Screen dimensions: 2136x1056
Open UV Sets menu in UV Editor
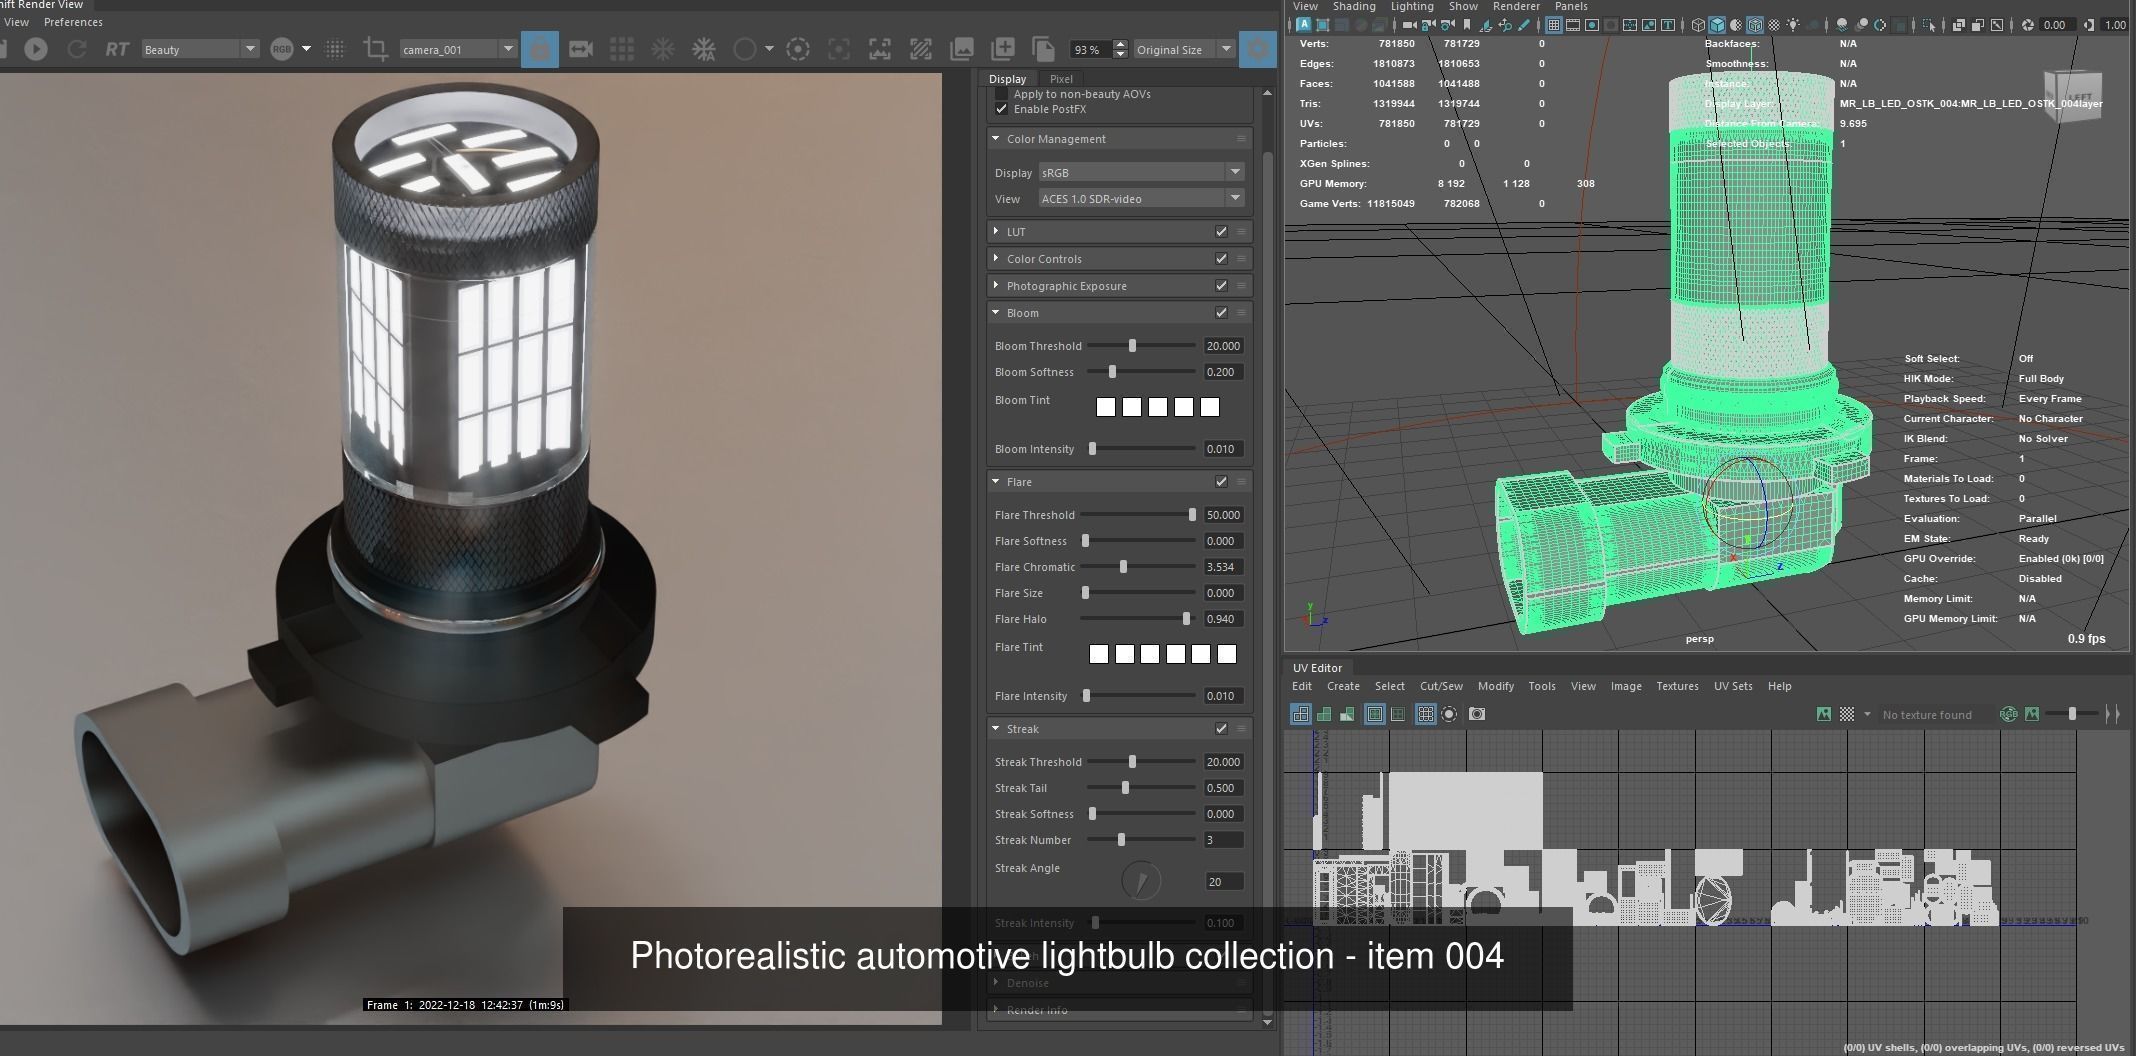coord(1733,686)
